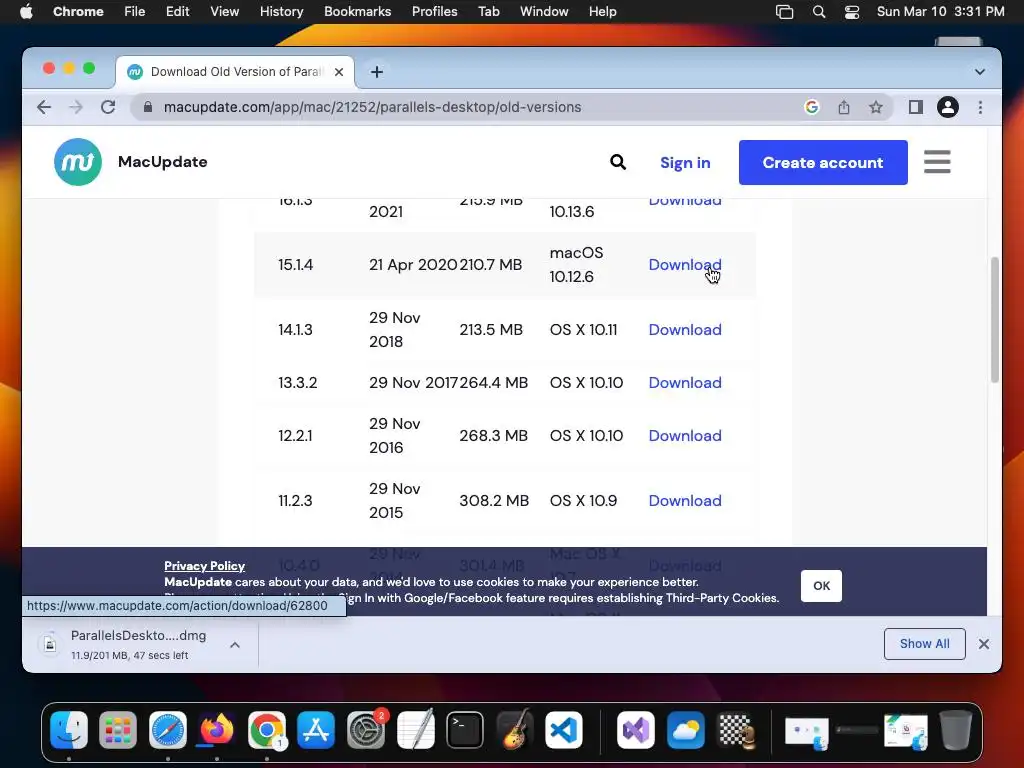The height and width of the screenshot is (768, 1024).
Task: Open Trash from the dock
Action: pos(955,729)
